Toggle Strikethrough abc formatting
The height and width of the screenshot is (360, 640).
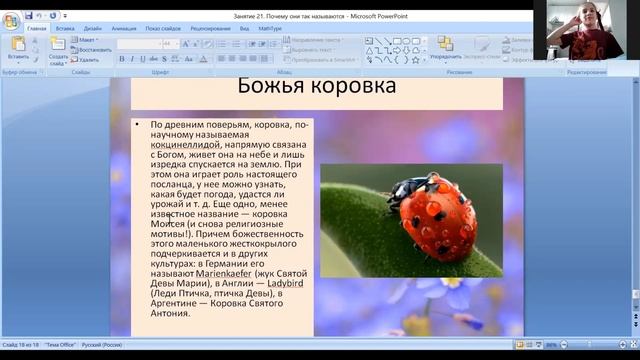click(x=153, y=59)
